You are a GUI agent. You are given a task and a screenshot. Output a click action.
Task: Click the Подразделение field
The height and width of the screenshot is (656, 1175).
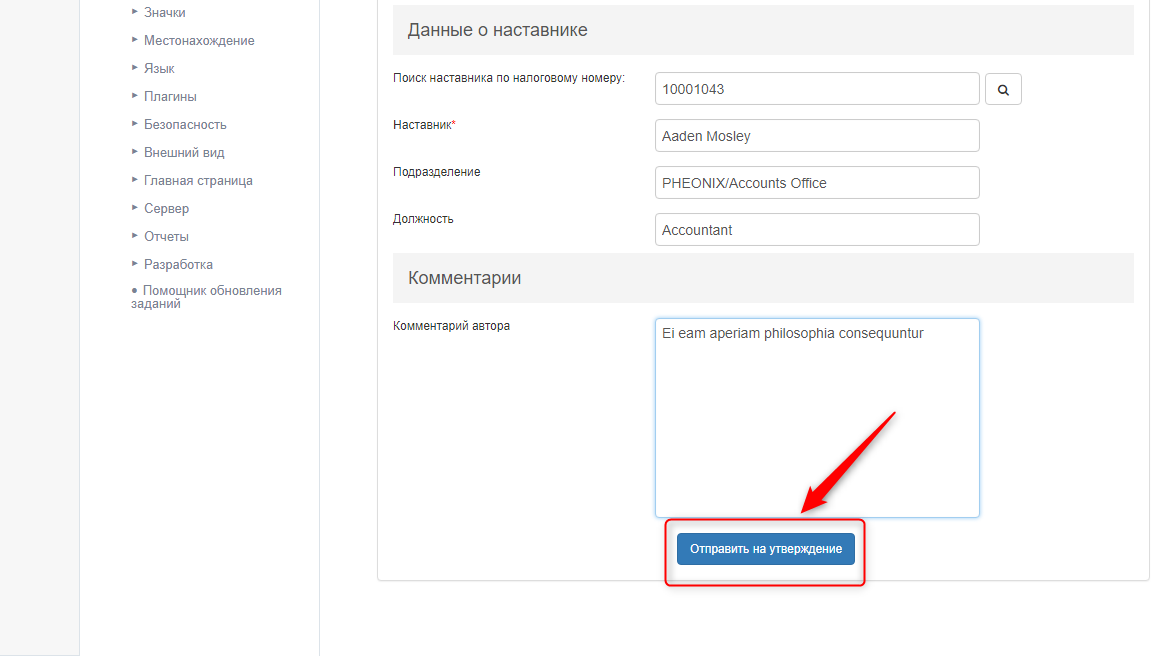[817, 183]
